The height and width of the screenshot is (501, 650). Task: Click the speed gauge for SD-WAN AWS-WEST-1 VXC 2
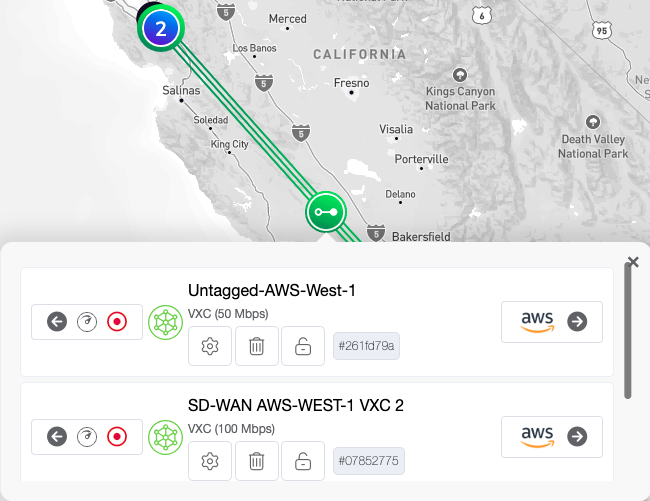click(x=87, y=437)
